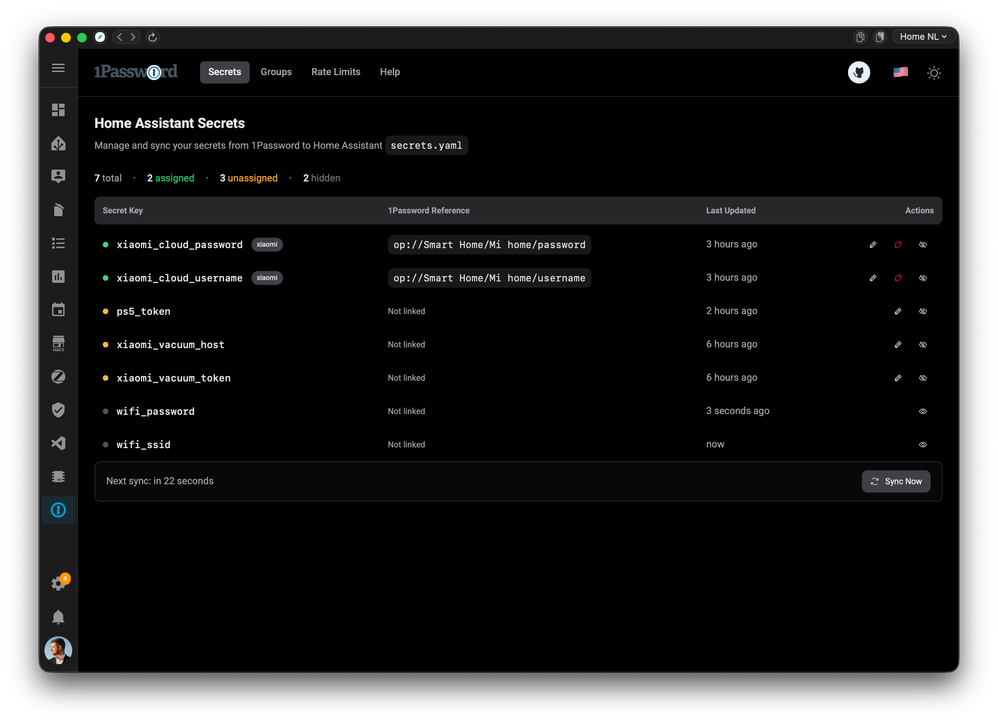Image resolution: width=998 pixels, height=724 pixels.
Task: Open the notifications bell in sidebar
Action: pyautogui.click(x=58, y=617)
